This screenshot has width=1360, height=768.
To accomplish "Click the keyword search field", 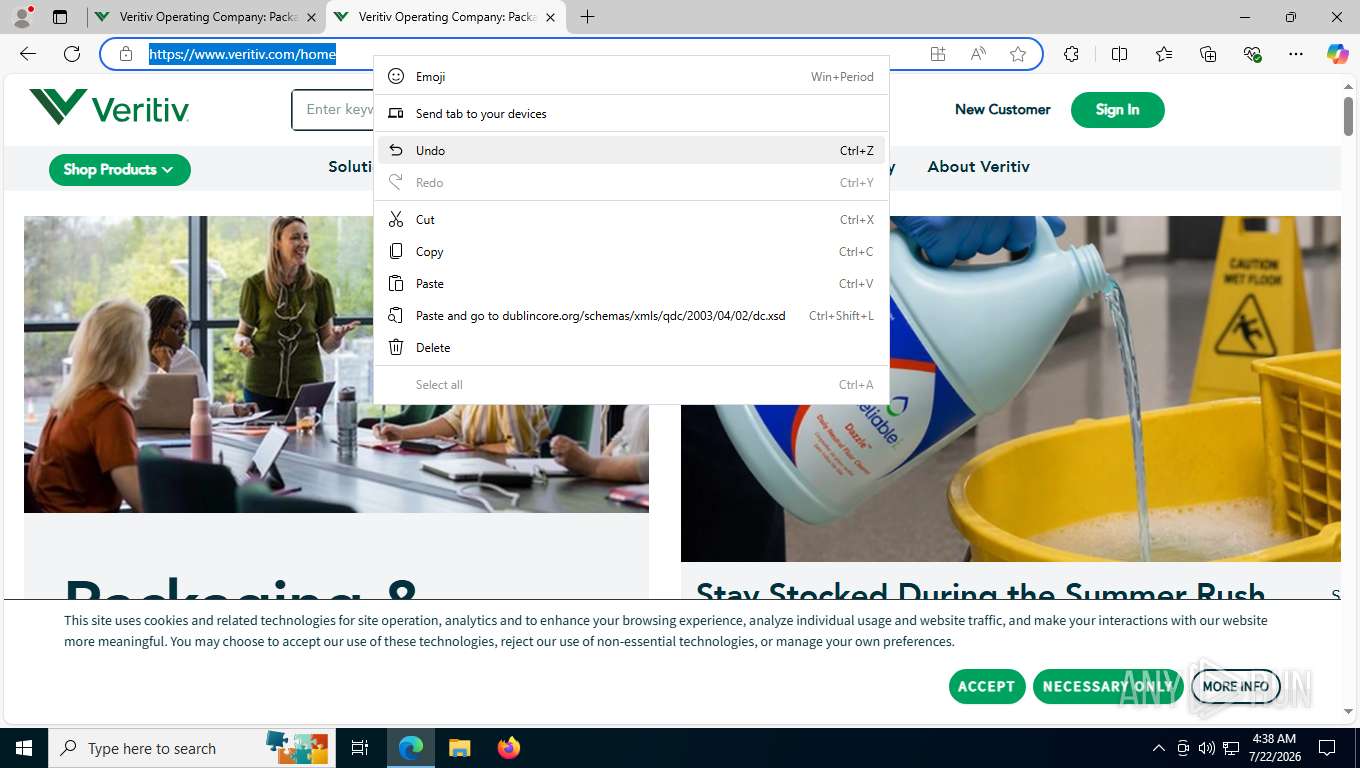I will tap(333, 110).
